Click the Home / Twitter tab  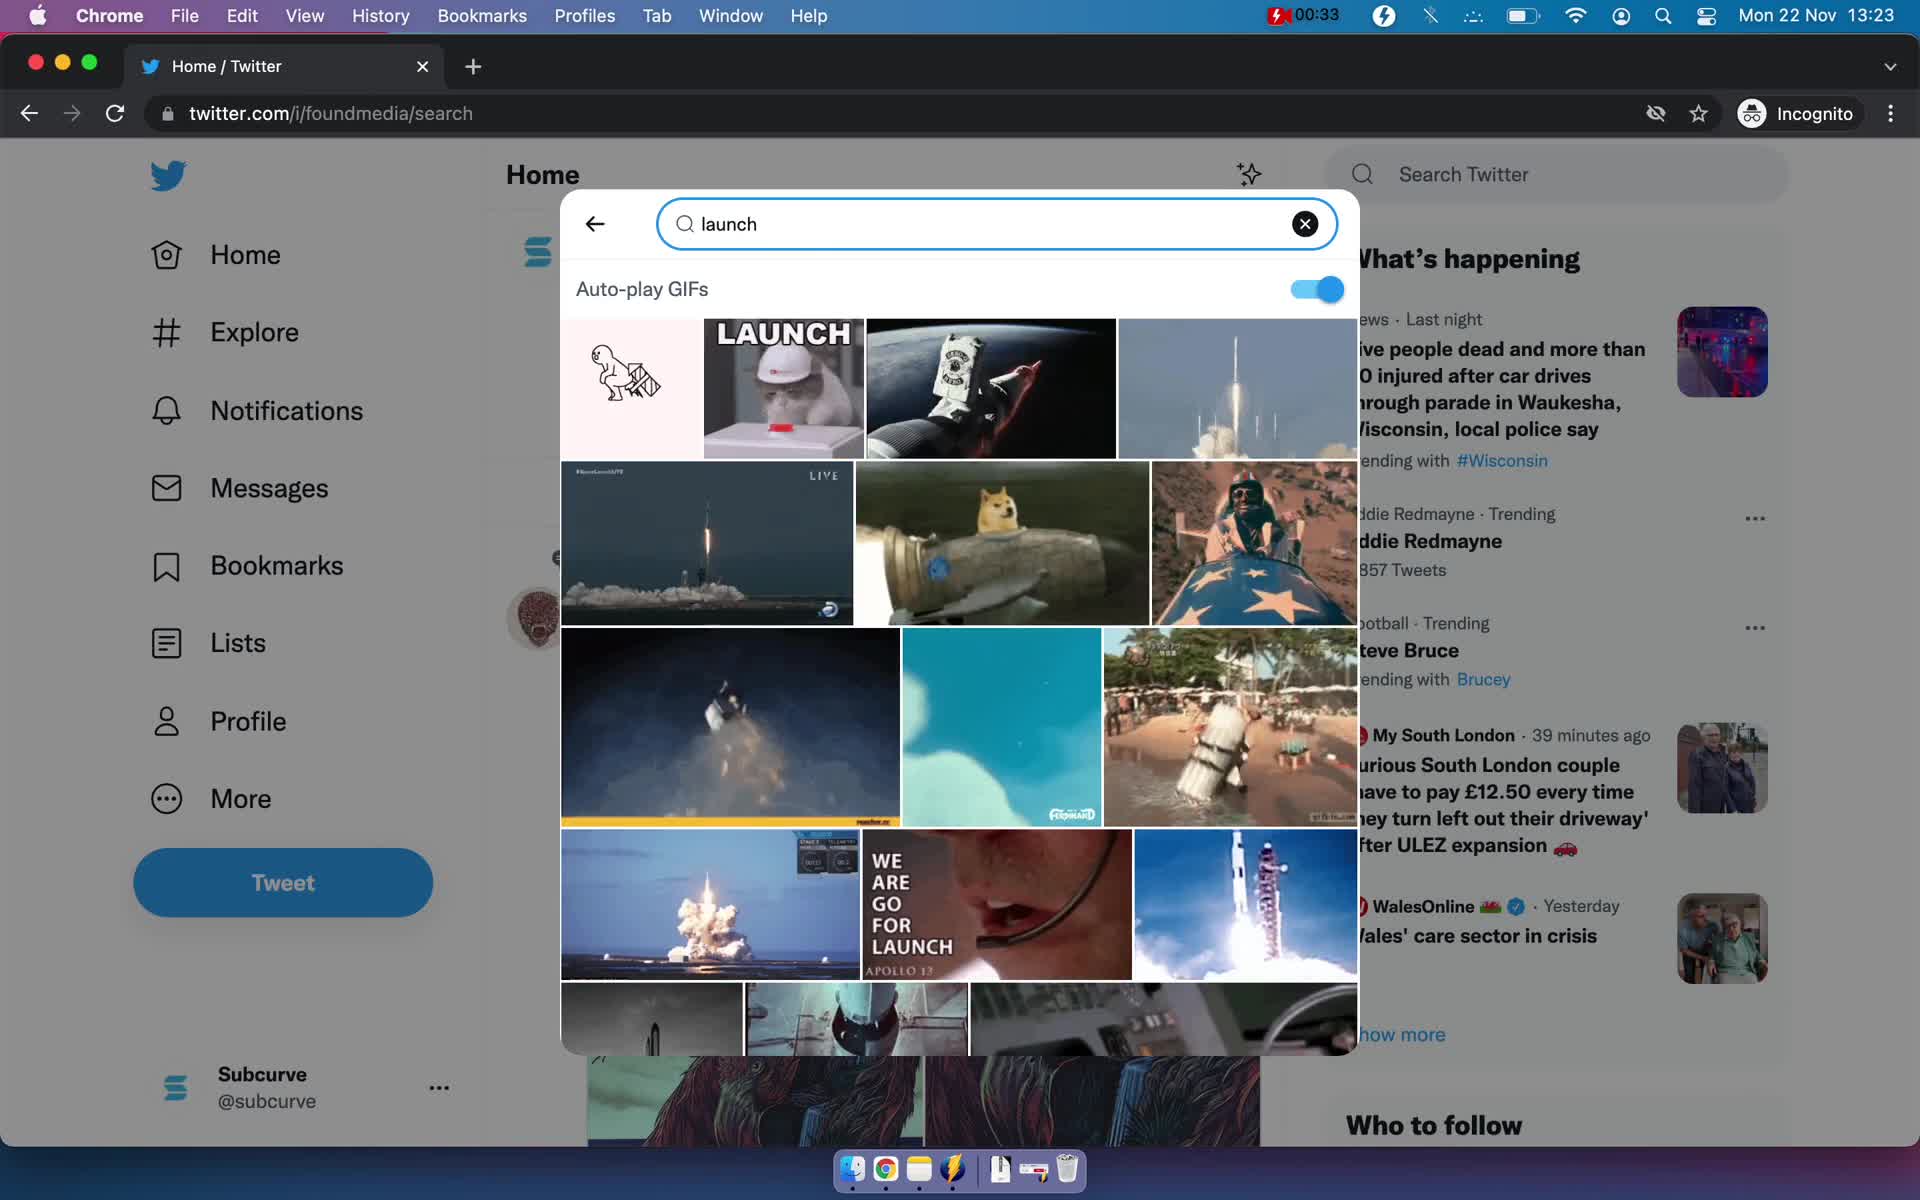pyautogui.click(x=283, y=66)
